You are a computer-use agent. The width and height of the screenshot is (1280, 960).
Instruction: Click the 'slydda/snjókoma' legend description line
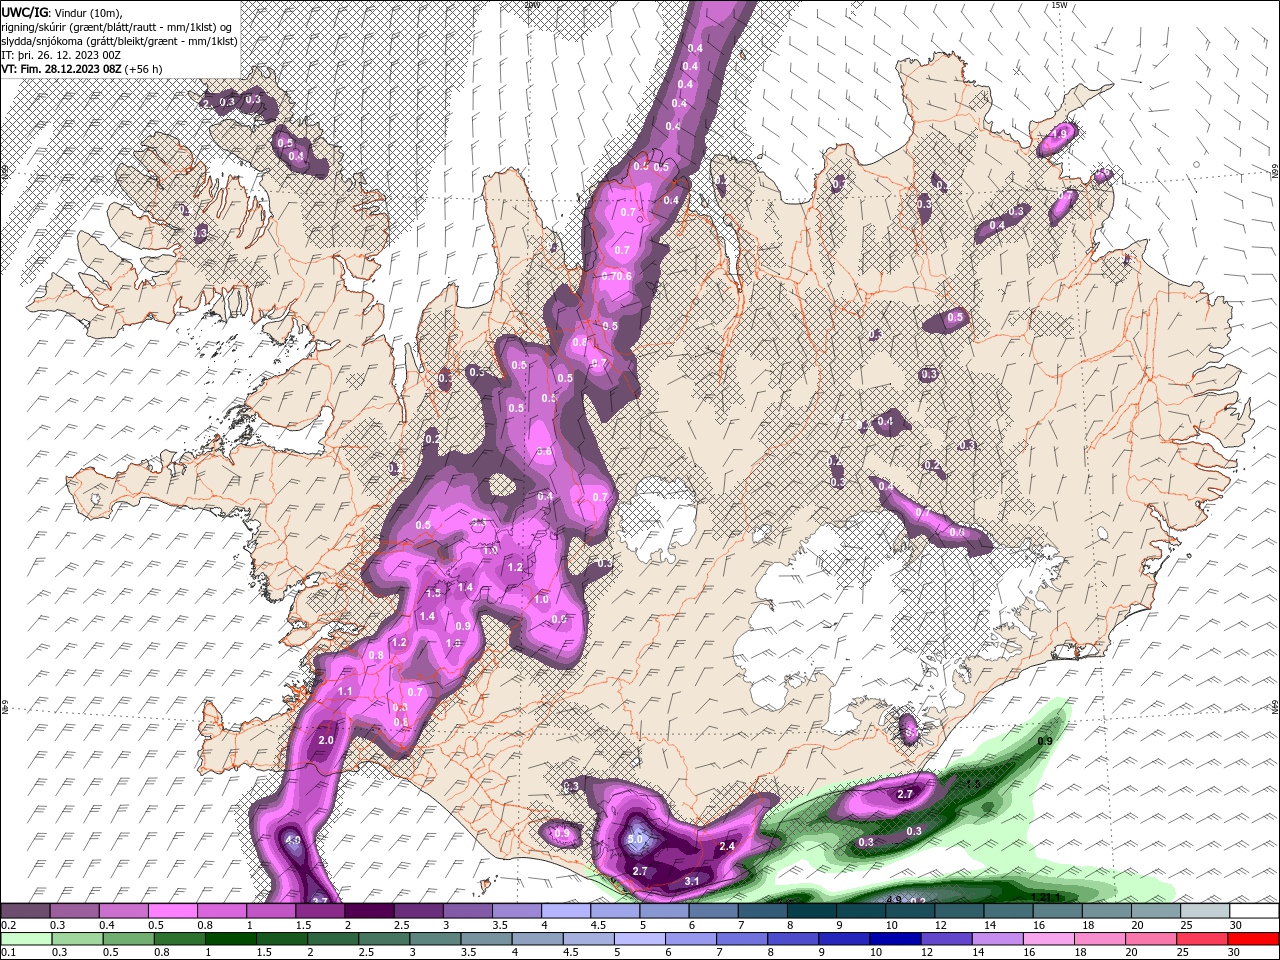coord(119,40)
